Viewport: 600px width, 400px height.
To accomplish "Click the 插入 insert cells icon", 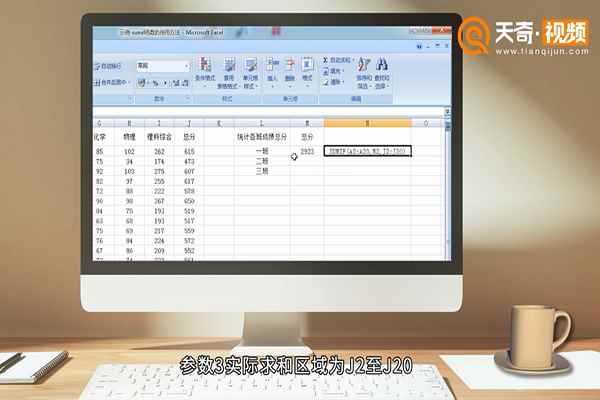I will [x=272, y=65].
